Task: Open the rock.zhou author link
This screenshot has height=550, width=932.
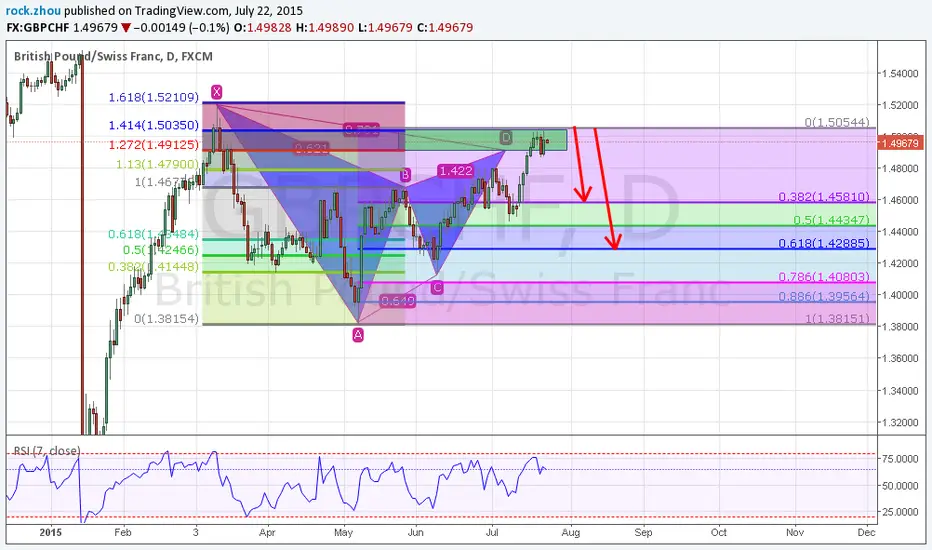Action: tap(33, 11)
